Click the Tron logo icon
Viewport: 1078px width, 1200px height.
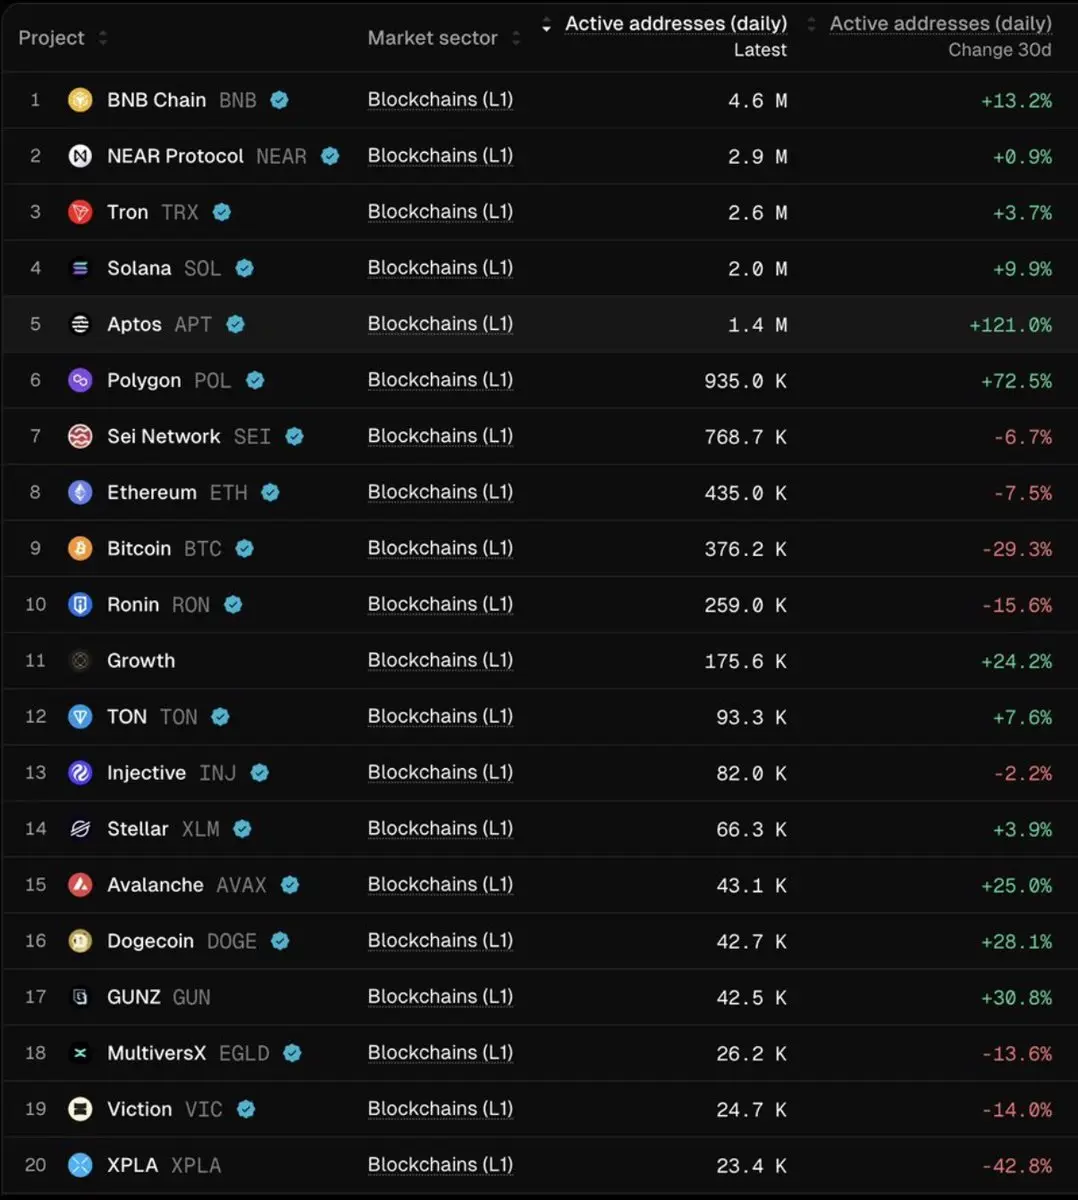(x=80, y=212)
